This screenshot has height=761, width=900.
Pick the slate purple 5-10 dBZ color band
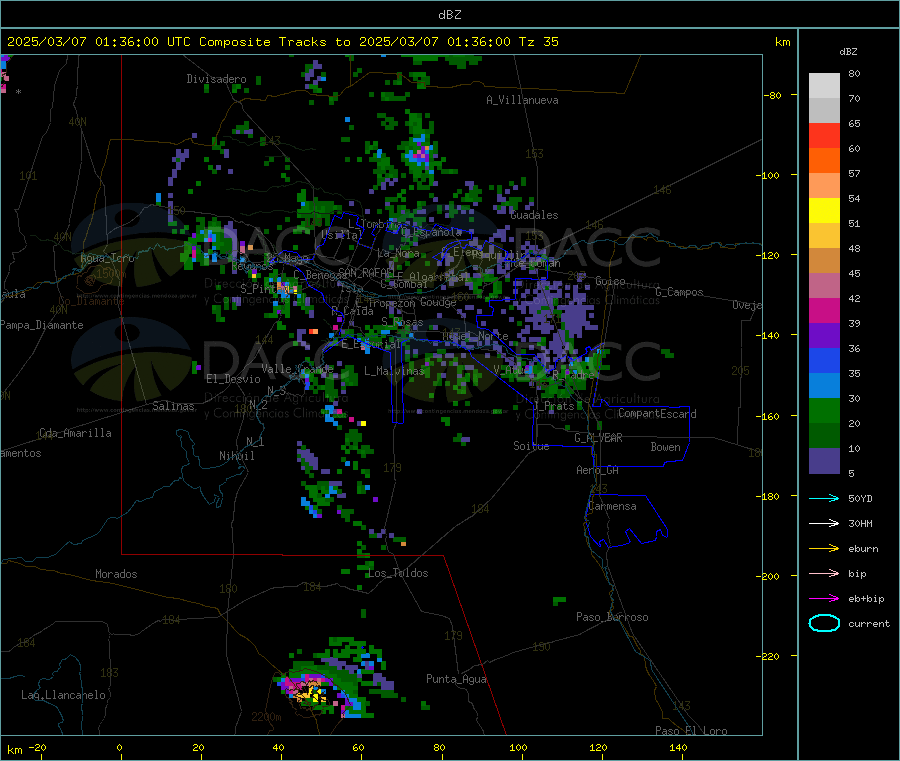pos(824,461)
